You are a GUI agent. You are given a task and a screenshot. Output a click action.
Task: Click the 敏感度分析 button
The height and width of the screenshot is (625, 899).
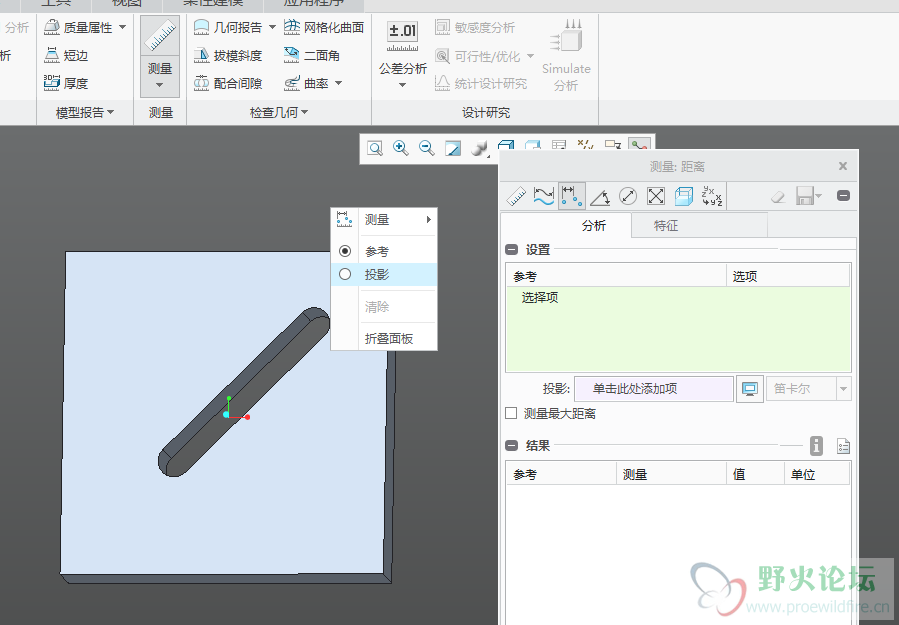click(475, 27)
